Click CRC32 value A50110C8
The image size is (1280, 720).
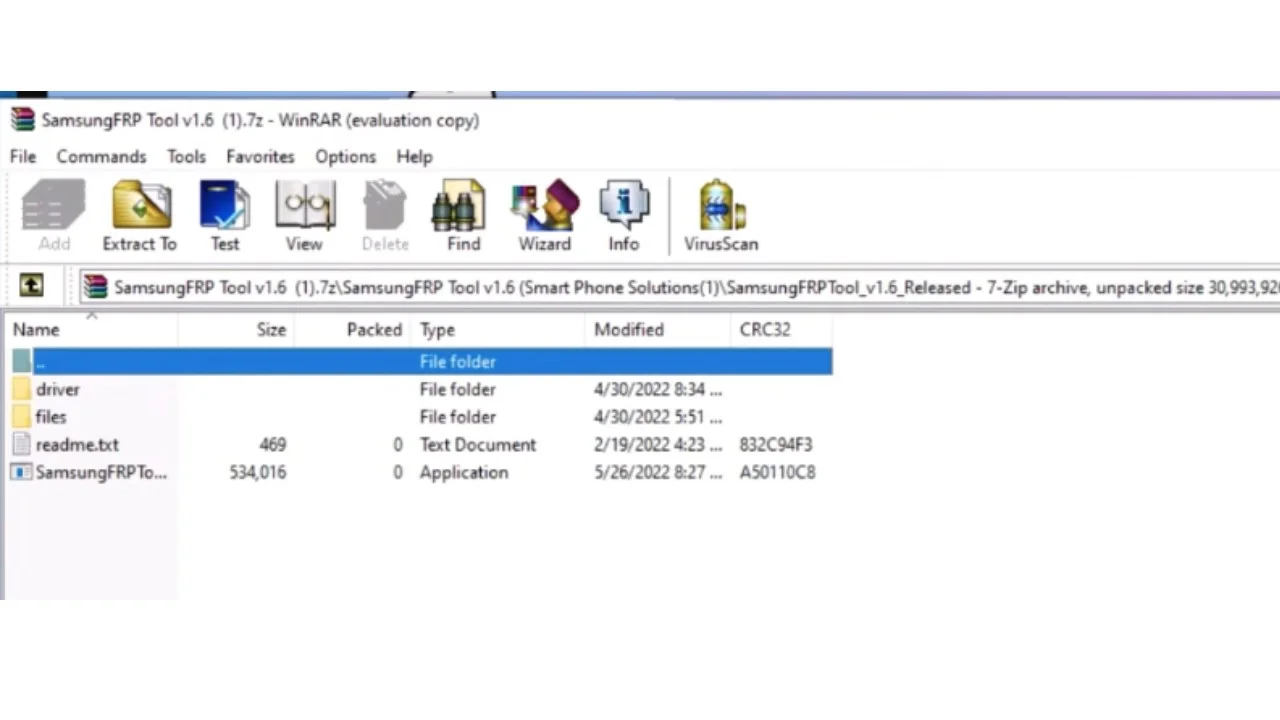coord(777,472)
